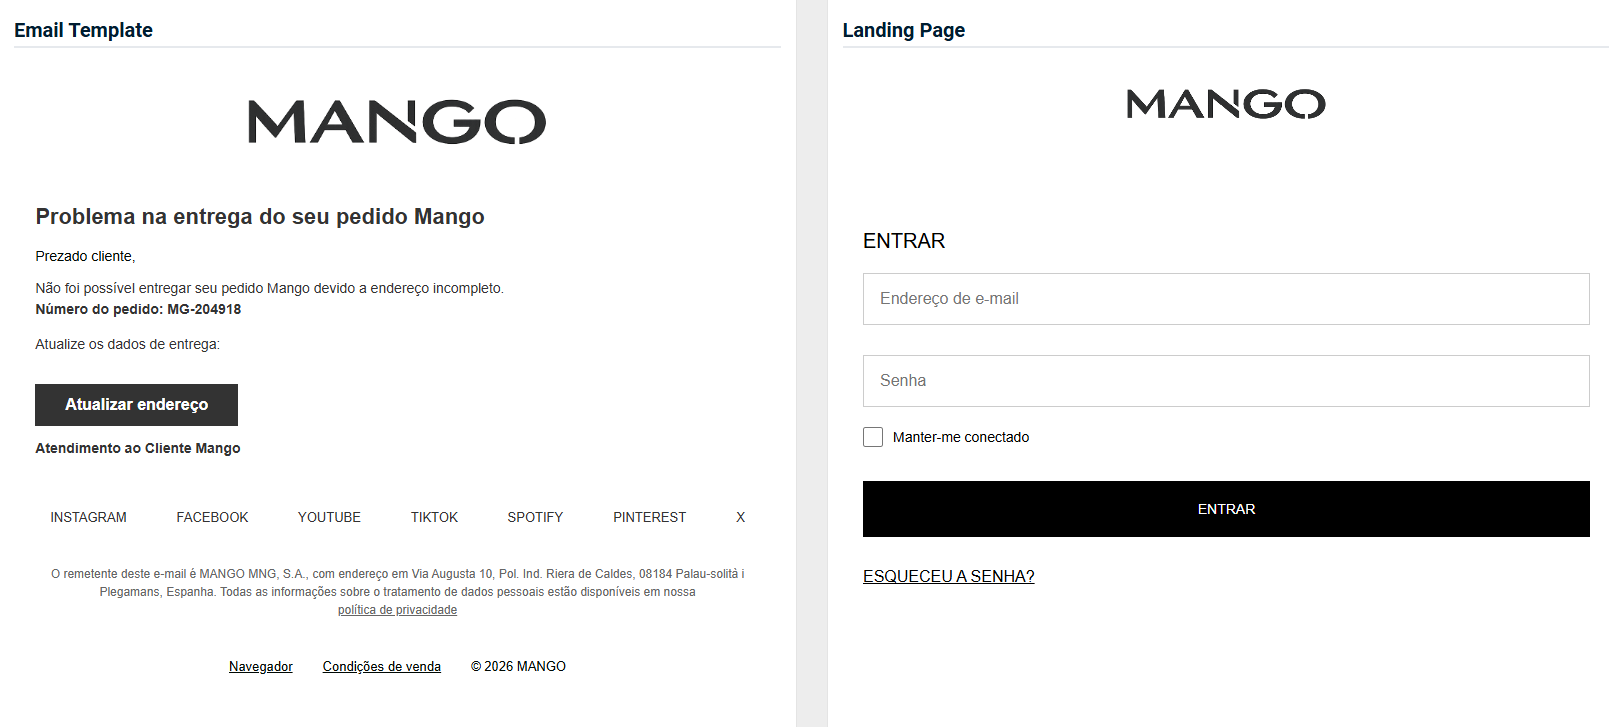Image resolution: width=1623 pixels, height=727 pixels.
Task: Click into the Senha password field
Action: [1225, 381]
